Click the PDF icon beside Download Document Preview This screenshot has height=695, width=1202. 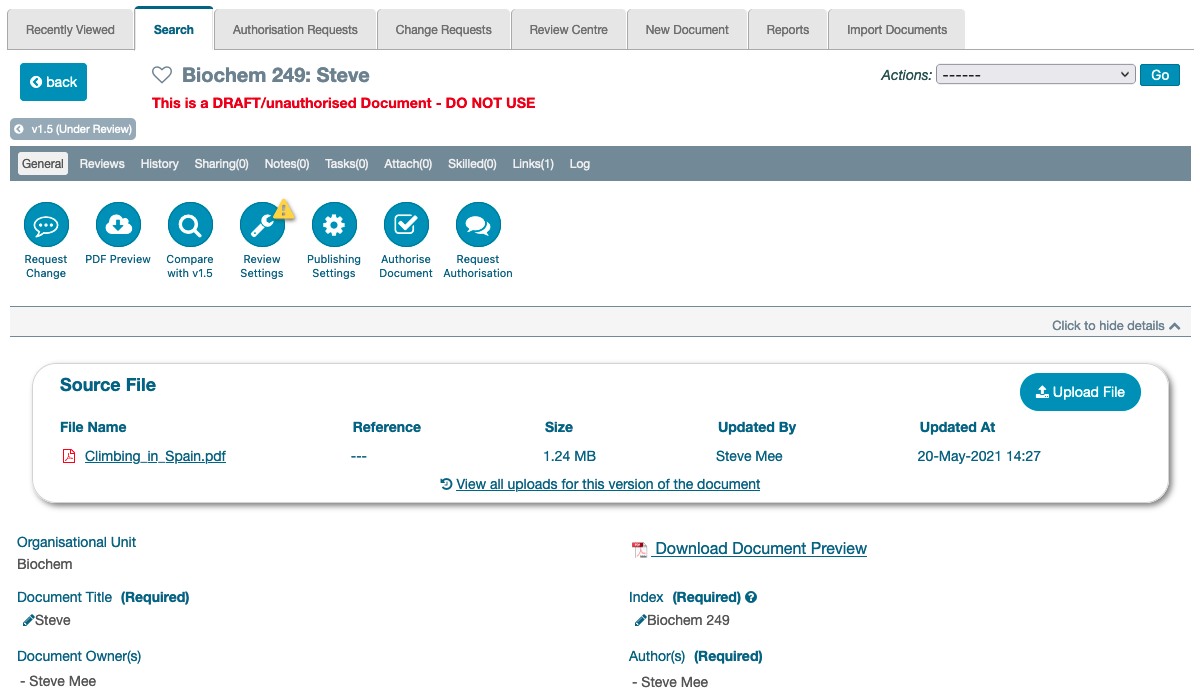(640, 550)
